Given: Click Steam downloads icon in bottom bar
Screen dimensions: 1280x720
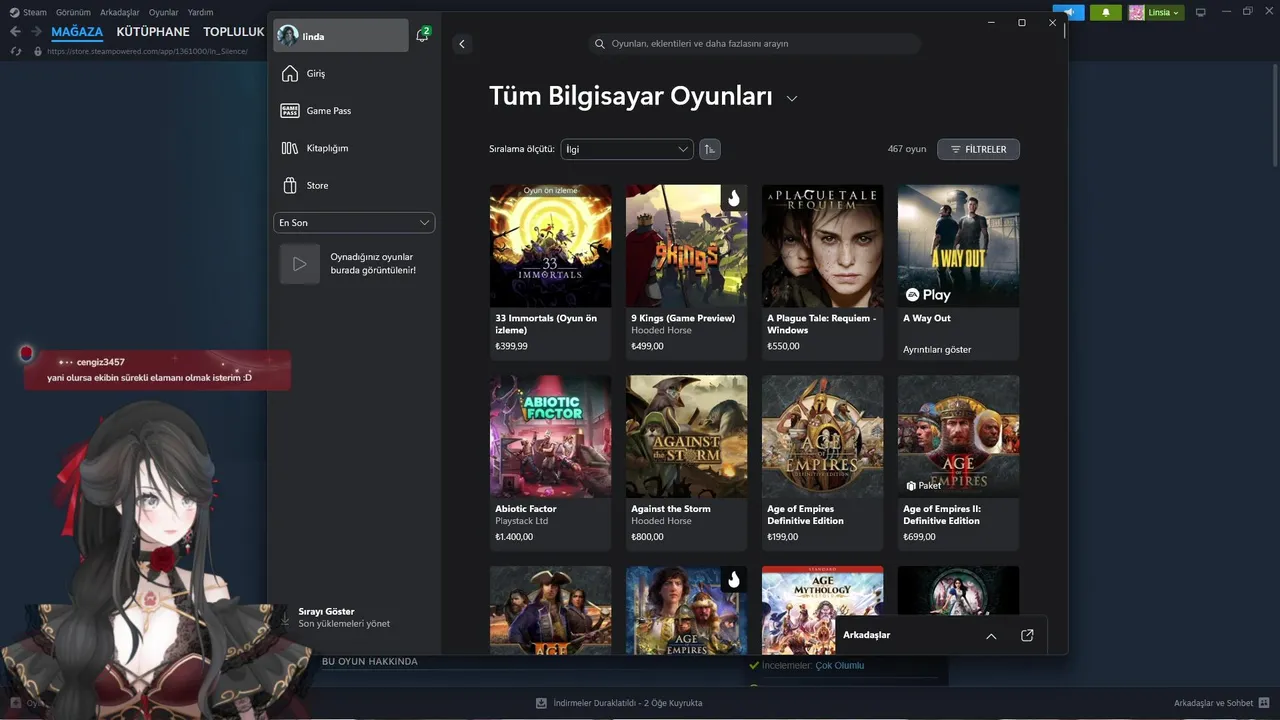Looking at the screenshot, I should tap(541, 703).
